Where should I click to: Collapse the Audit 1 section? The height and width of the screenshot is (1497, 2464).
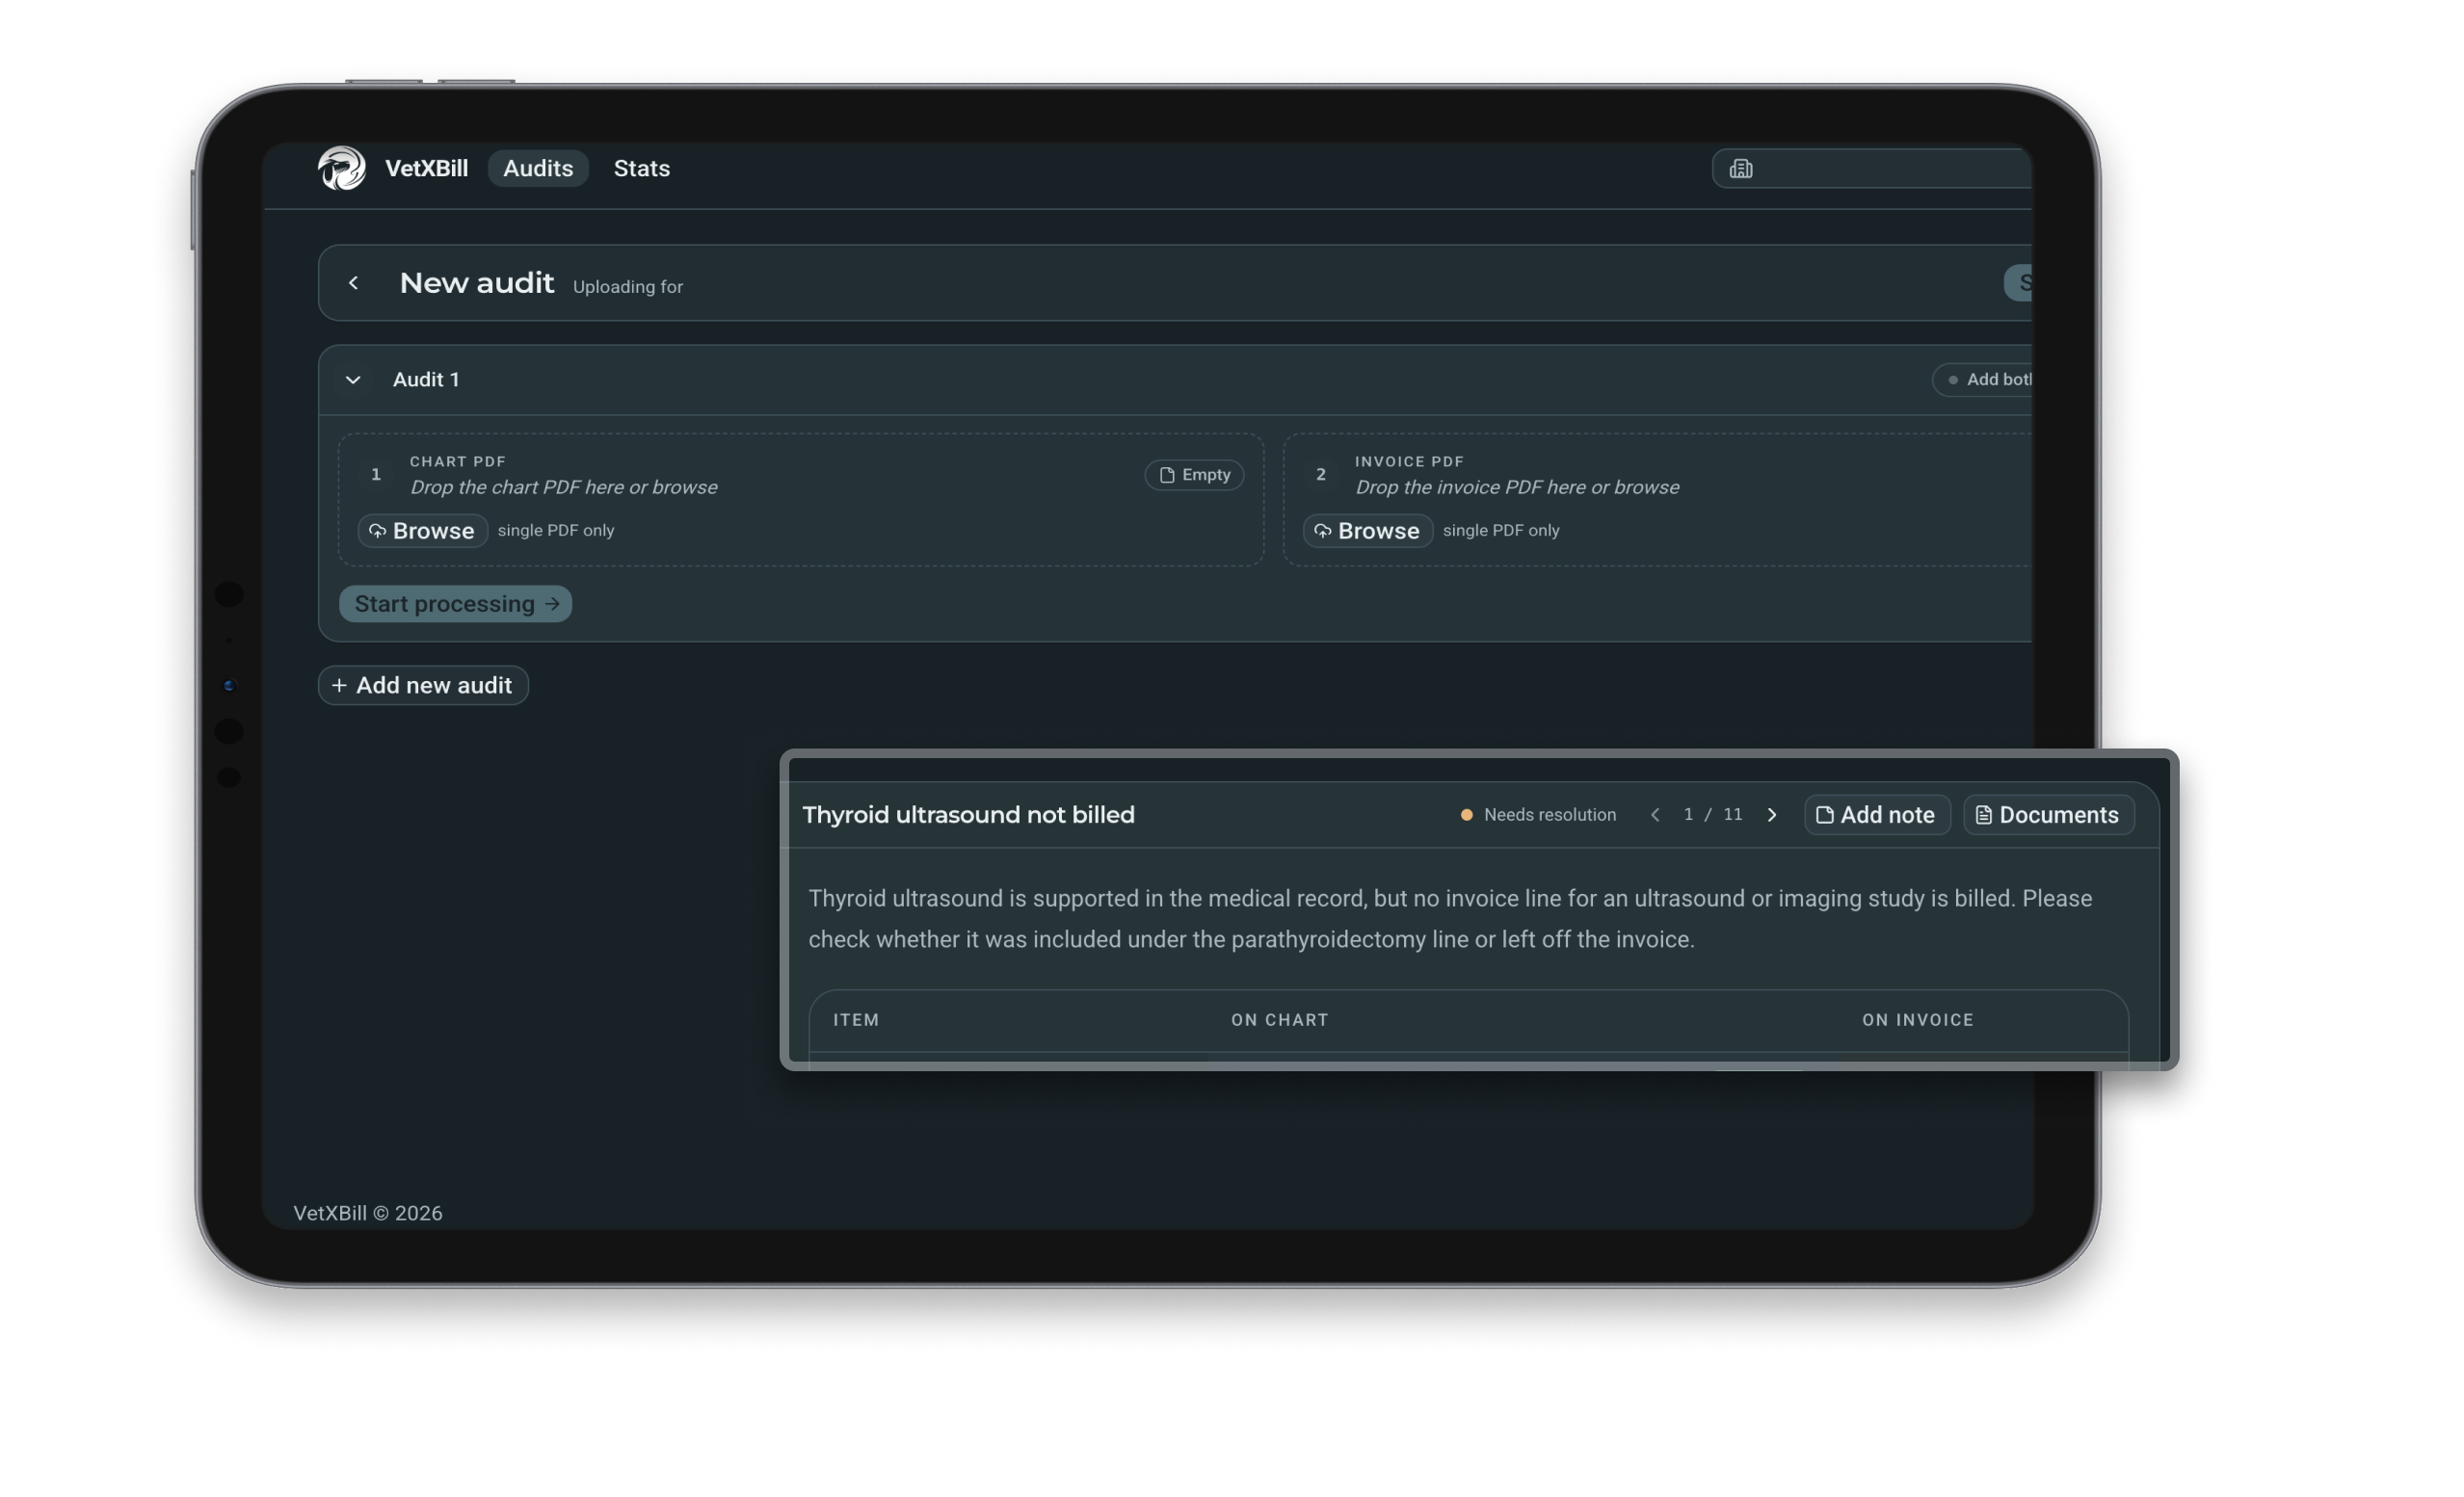[353, 380]
